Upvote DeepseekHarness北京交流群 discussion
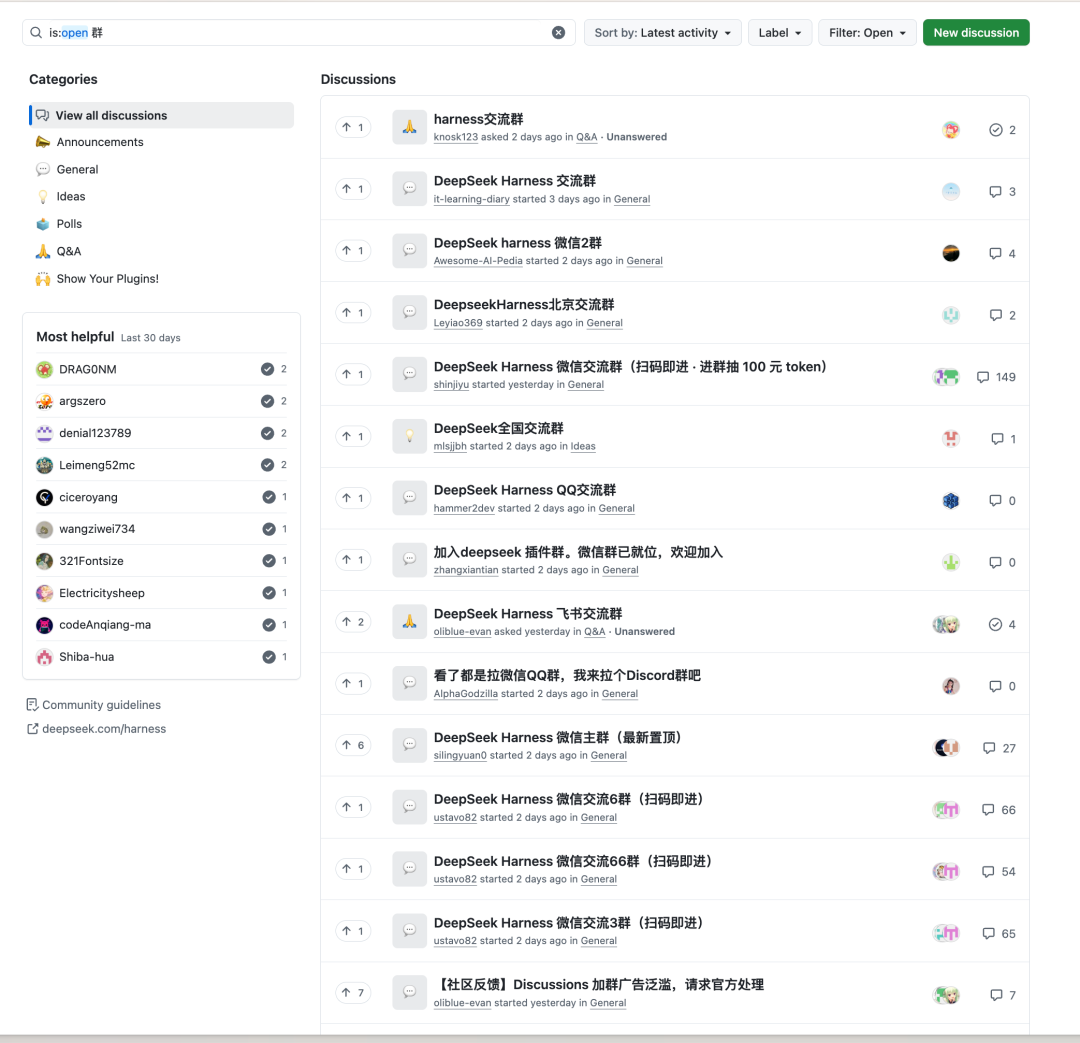The width and height of the screenshot is (1080, 1043). (x=353, y=313)
